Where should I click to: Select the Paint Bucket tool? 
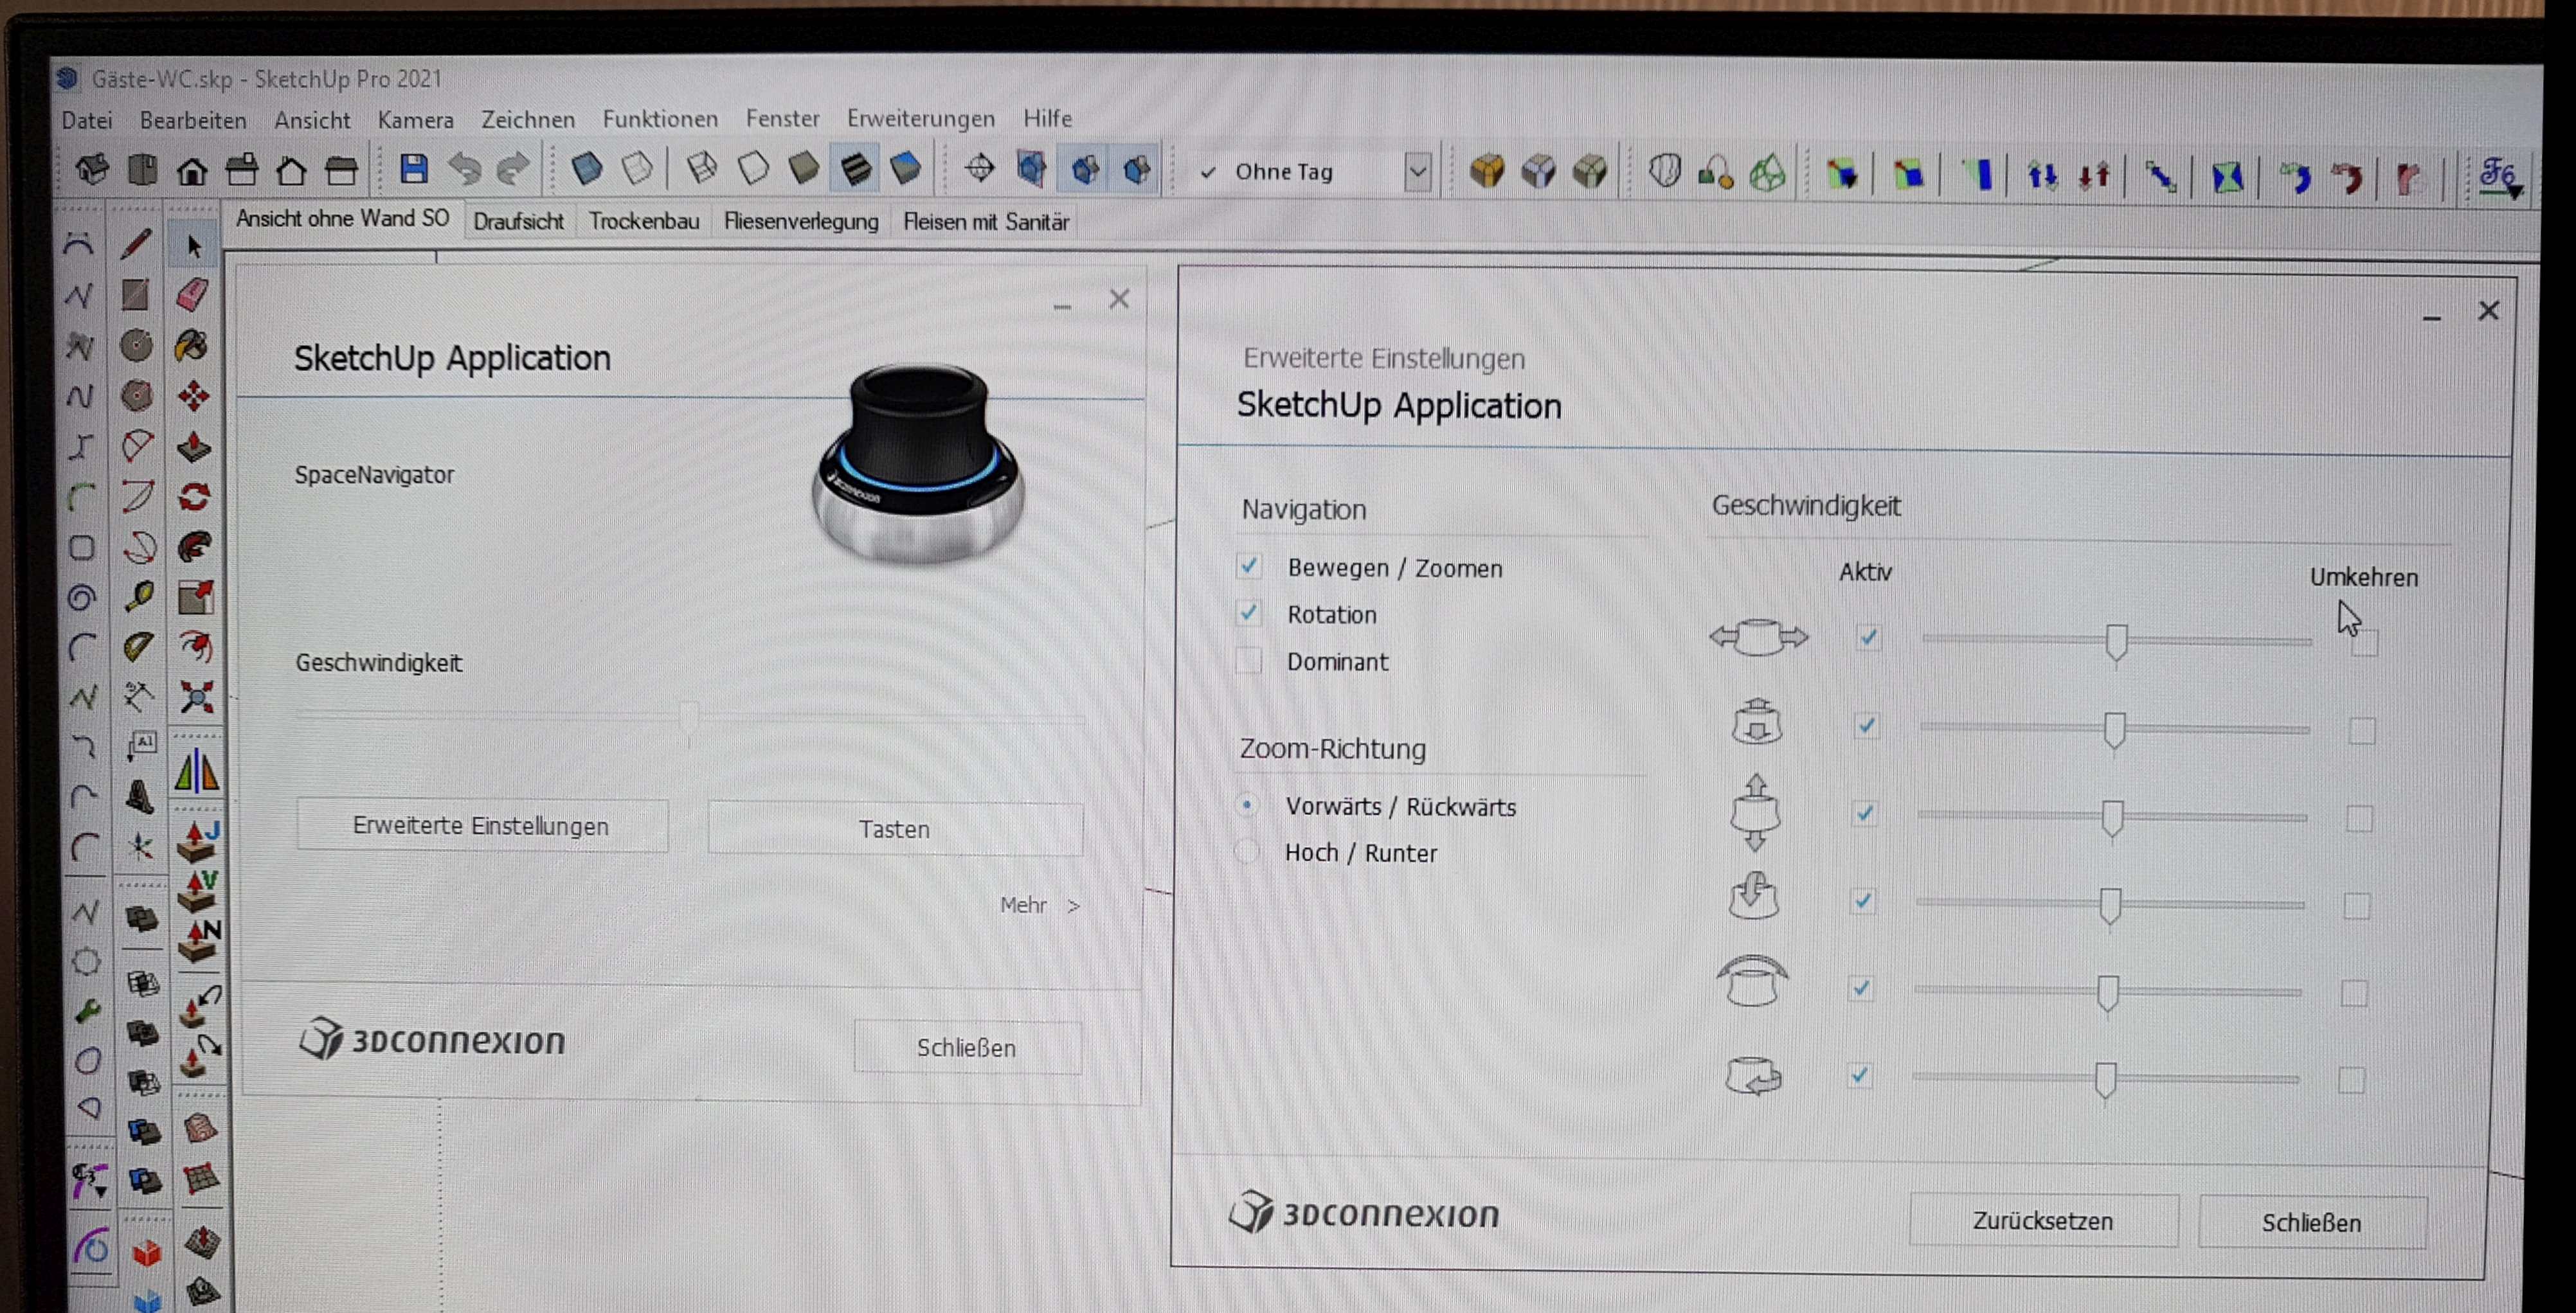click(x=192, y=346)
